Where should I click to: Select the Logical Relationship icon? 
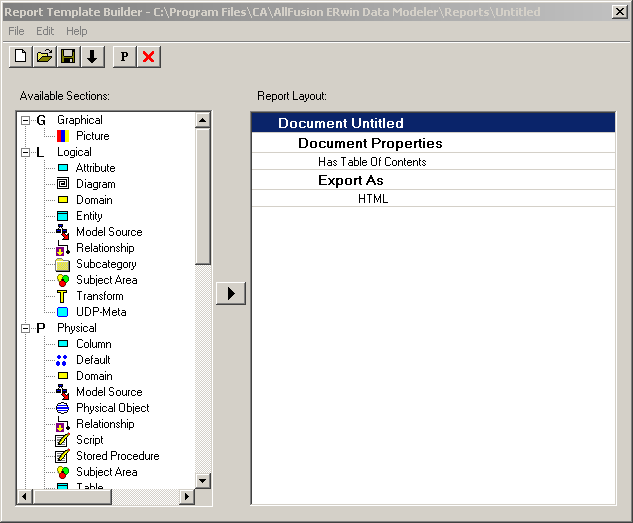tap(63, 248)
